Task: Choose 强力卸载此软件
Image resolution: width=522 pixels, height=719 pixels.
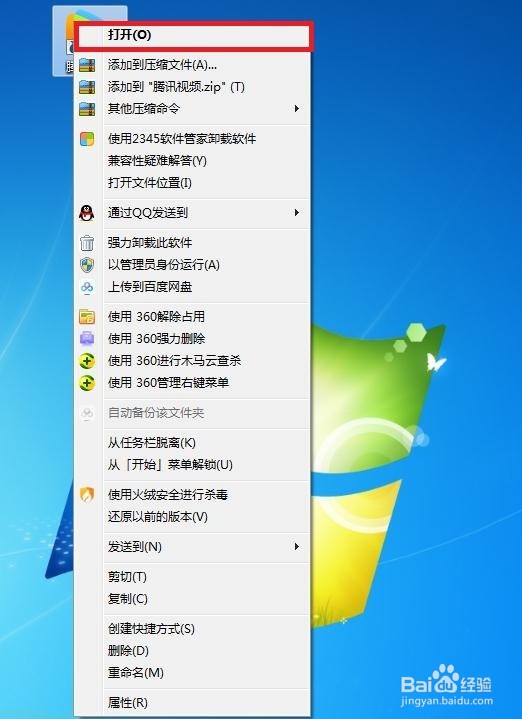Action: [194, 243]
